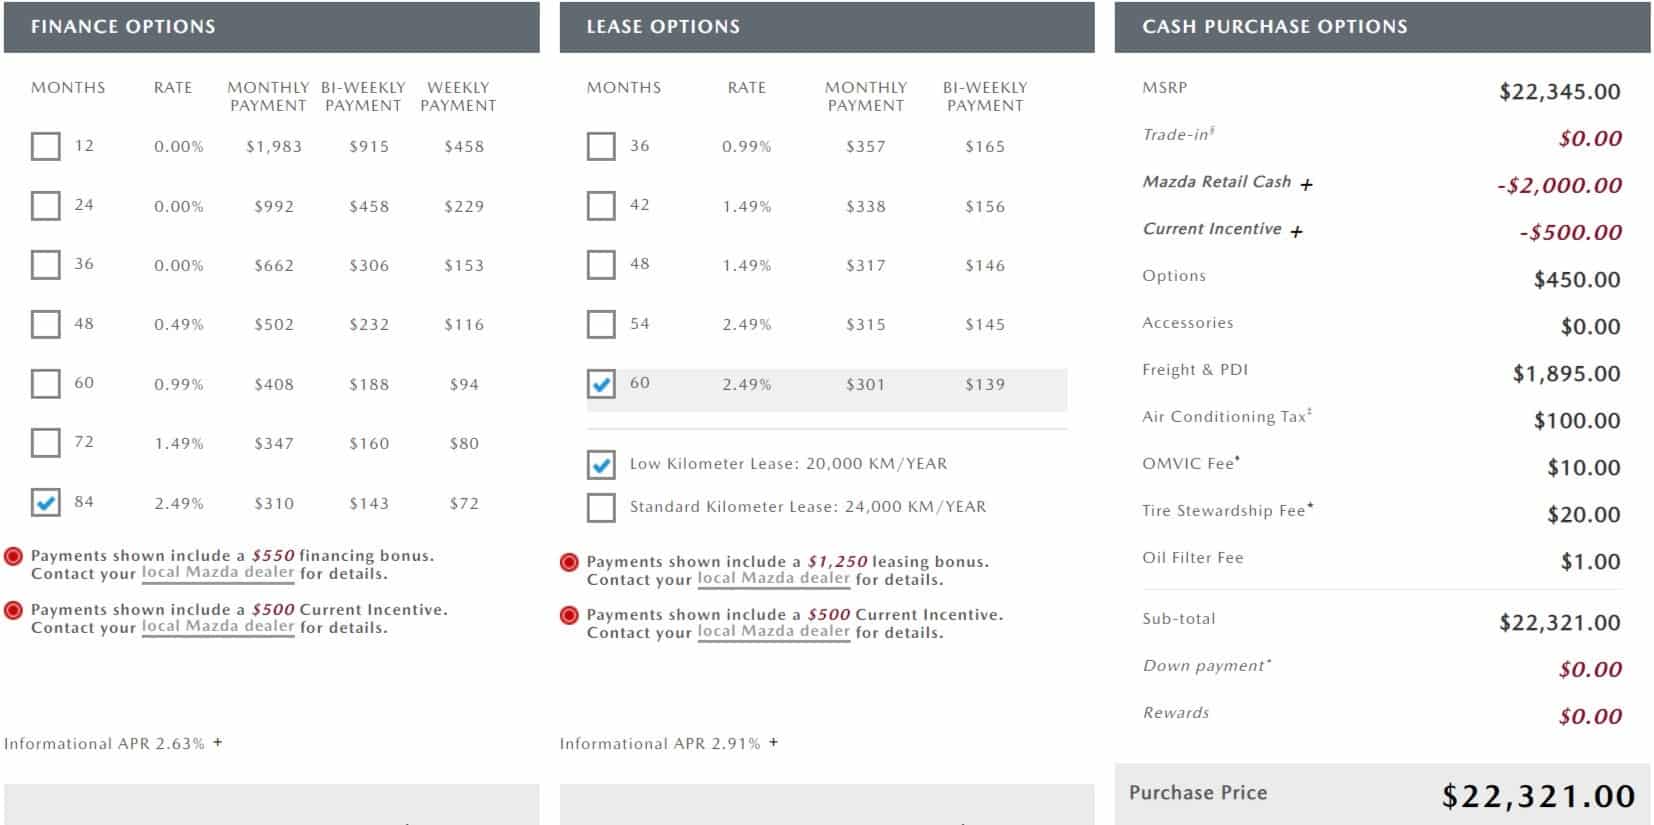Image resolution: width=1654 pixels, height=825 pixels.
Task: Expand finance Informational APR 2.63% details
Action: (x=218, y=742)
